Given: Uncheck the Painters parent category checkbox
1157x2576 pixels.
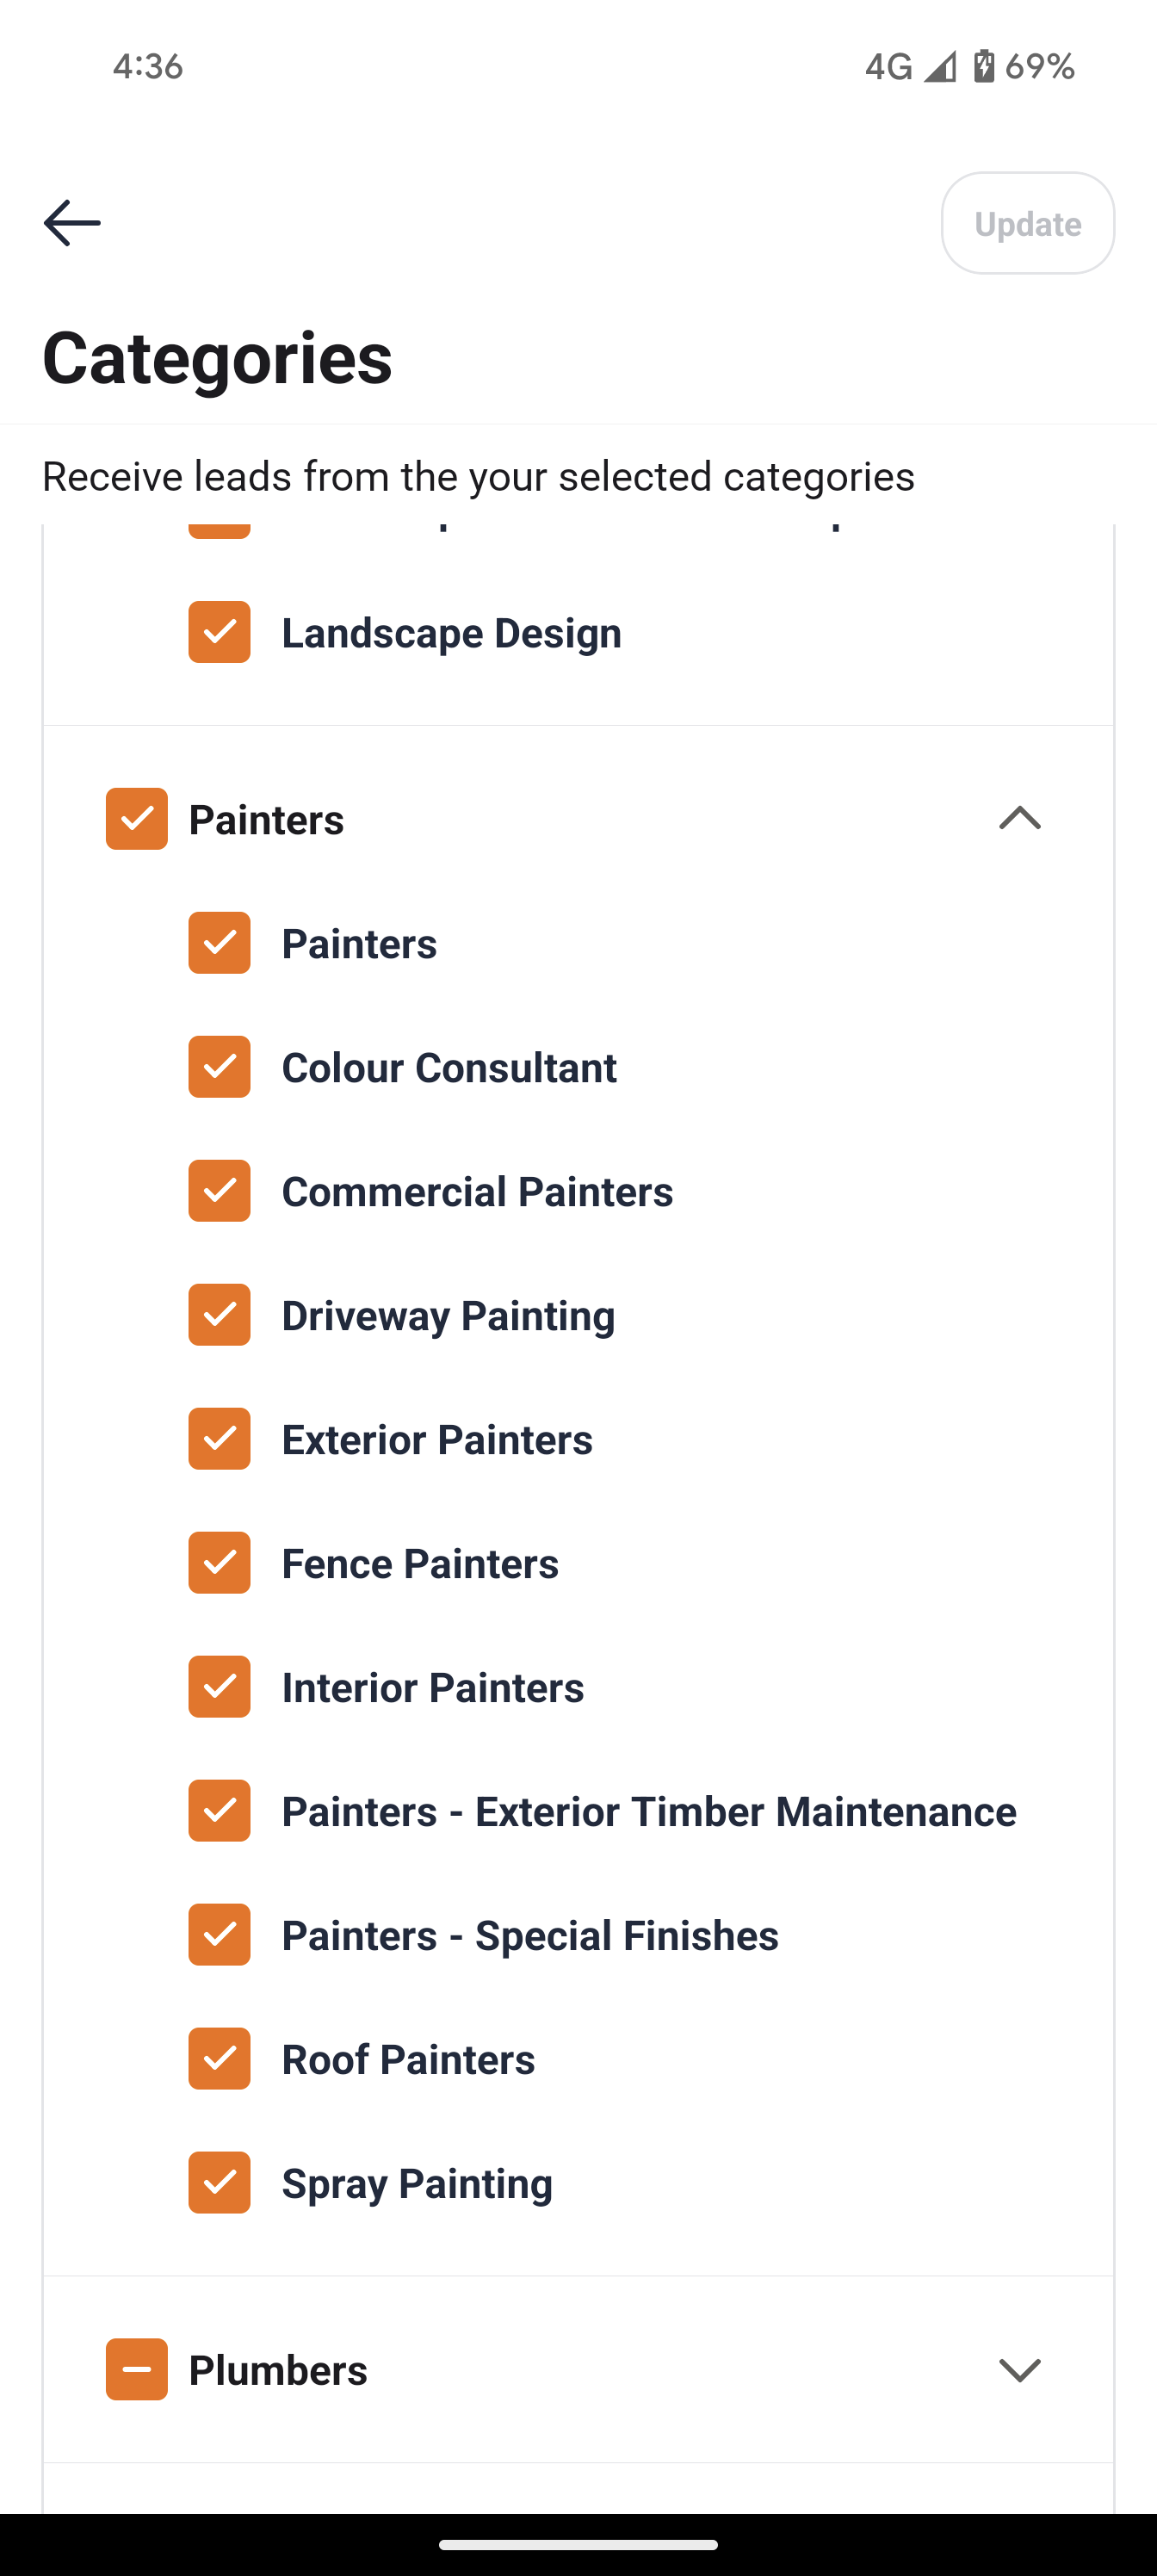Looking at the screenshot, I should (x=137, y=819).
